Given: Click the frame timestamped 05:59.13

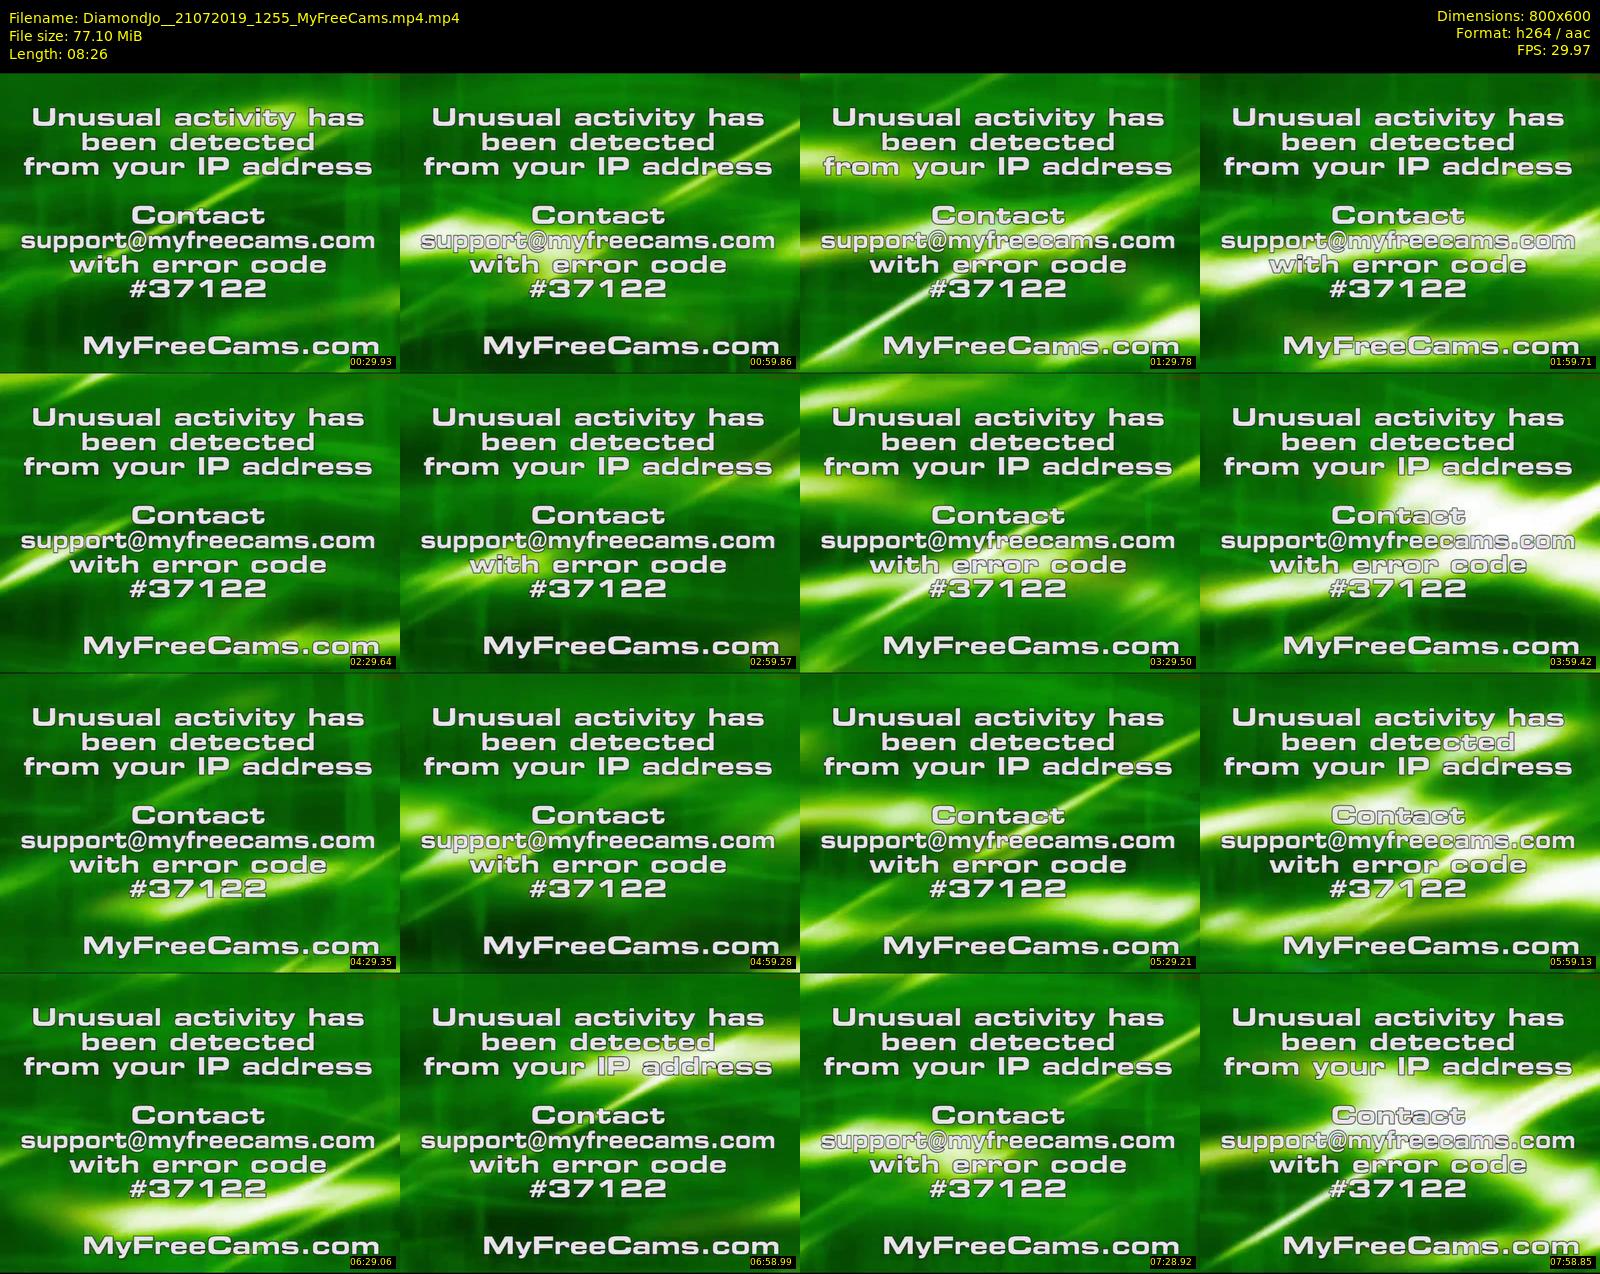Looking at the screenshot, I should [1400, 822].
